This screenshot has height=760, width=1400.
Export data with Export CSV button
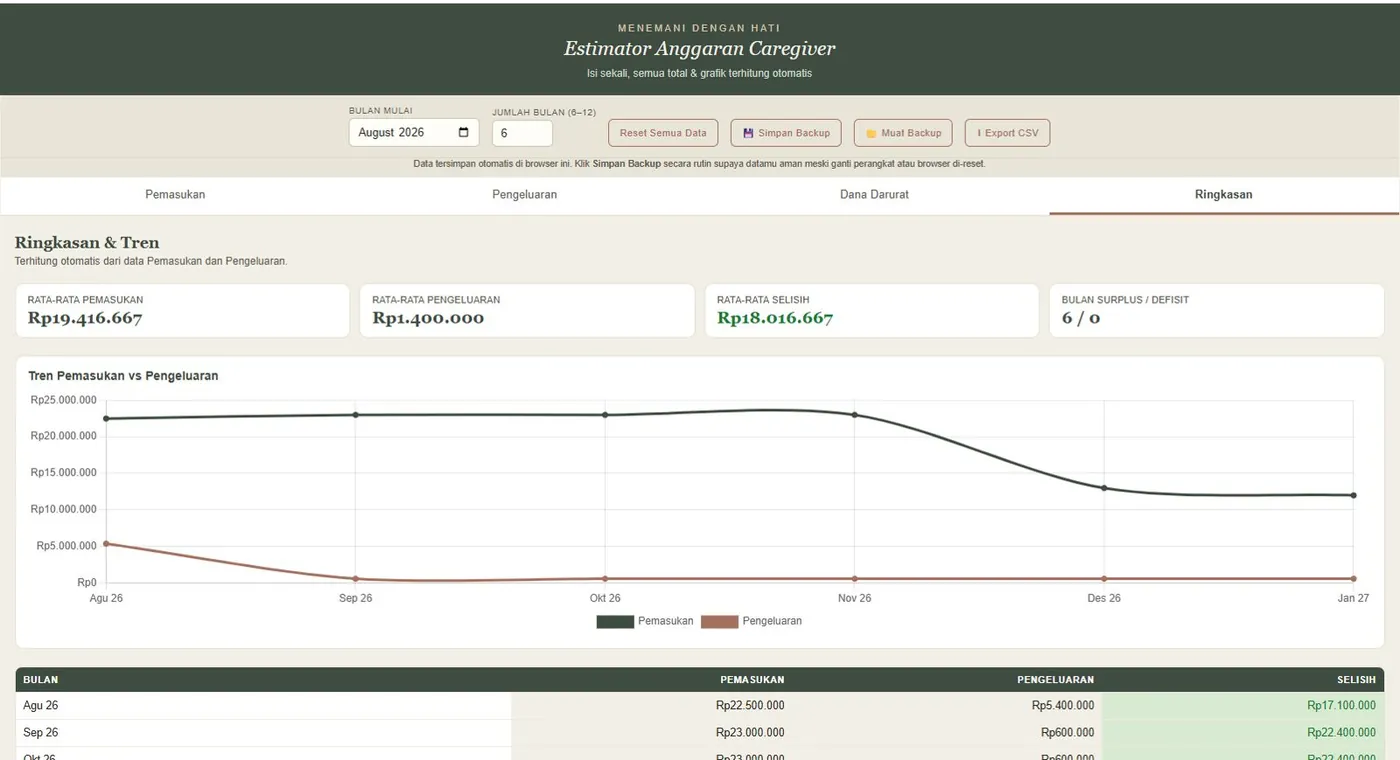[x=1007, y=133]
